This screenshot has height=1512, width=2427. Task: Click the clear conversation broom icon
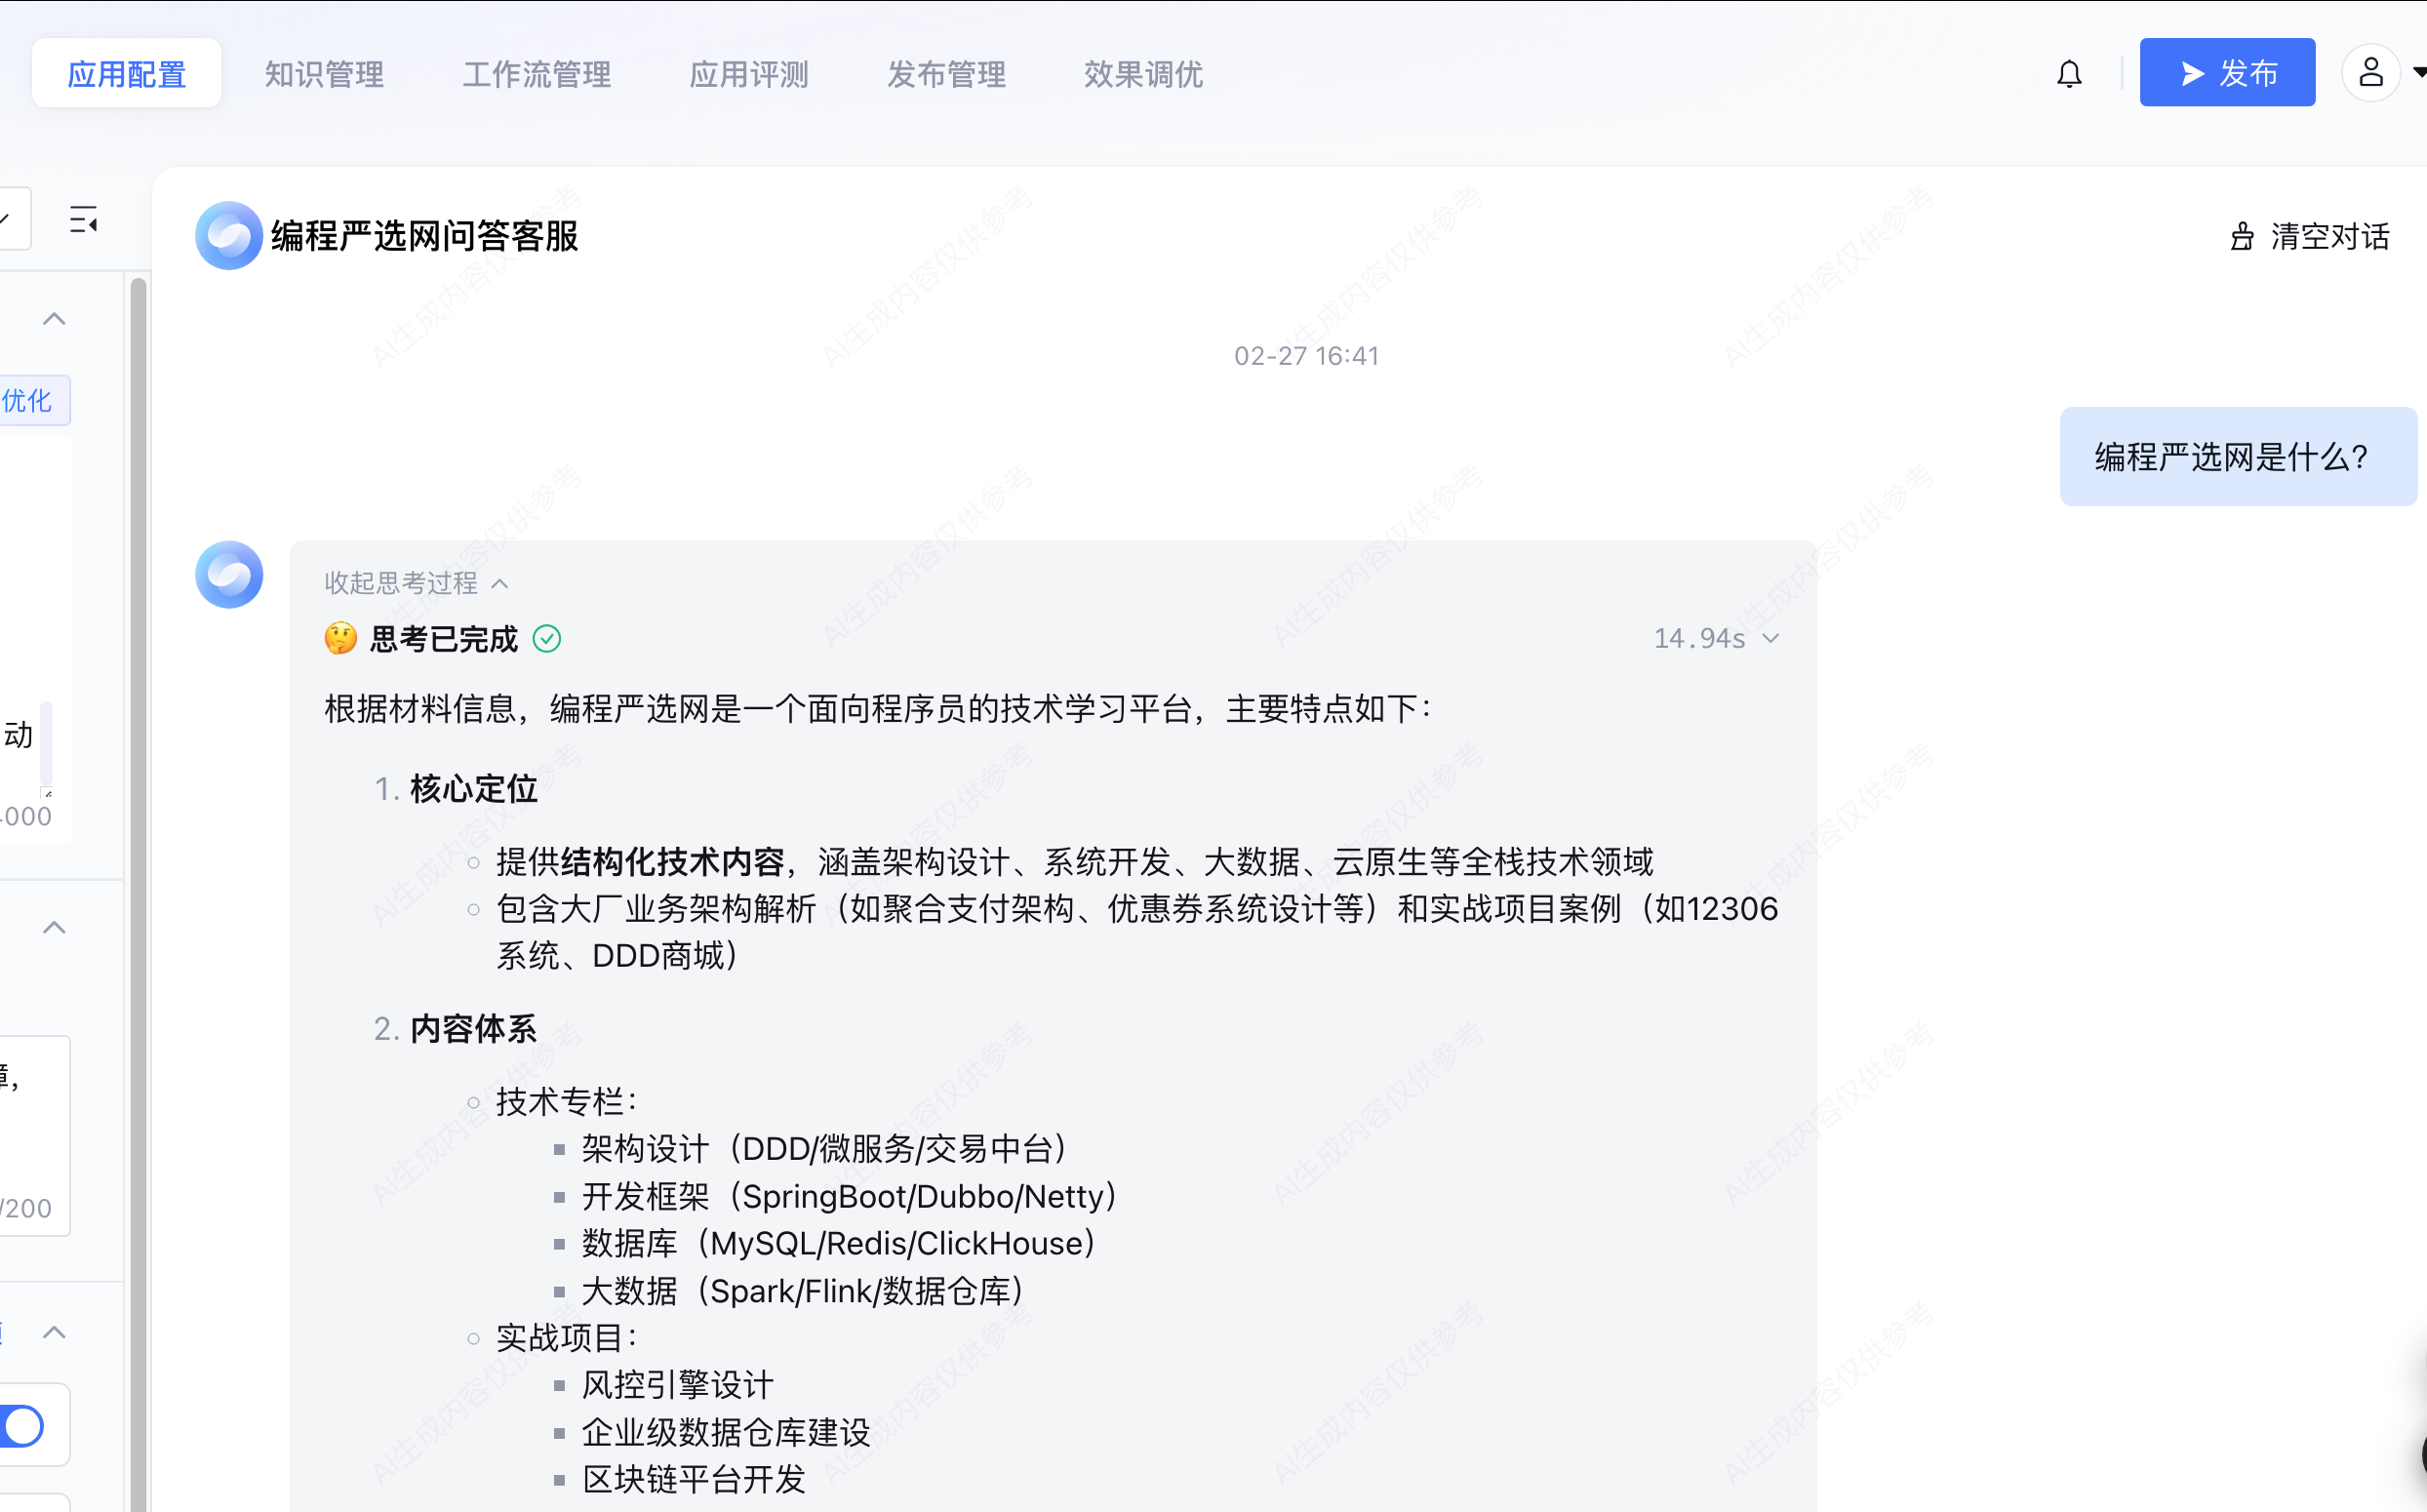pyautogui.click(x=2242, y=237)
